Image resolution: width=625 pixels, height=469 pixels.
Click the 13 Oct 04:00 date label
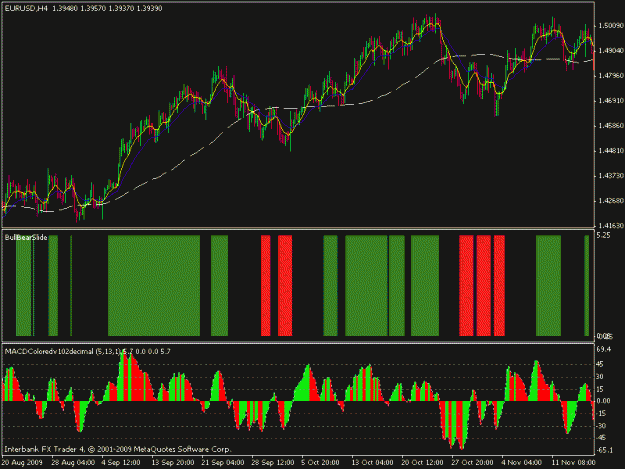[x=372, y=463]
